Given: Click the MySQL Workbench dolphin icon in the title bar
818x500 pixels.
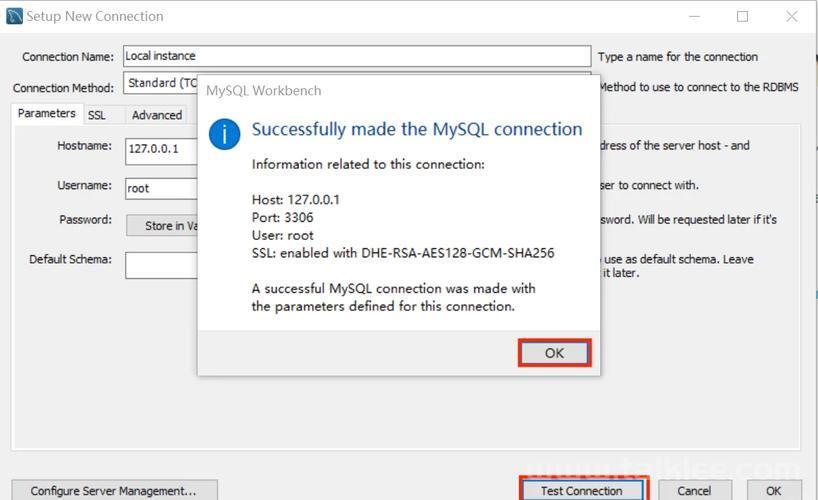Looking at the screenshot, I should click(14, 16).
